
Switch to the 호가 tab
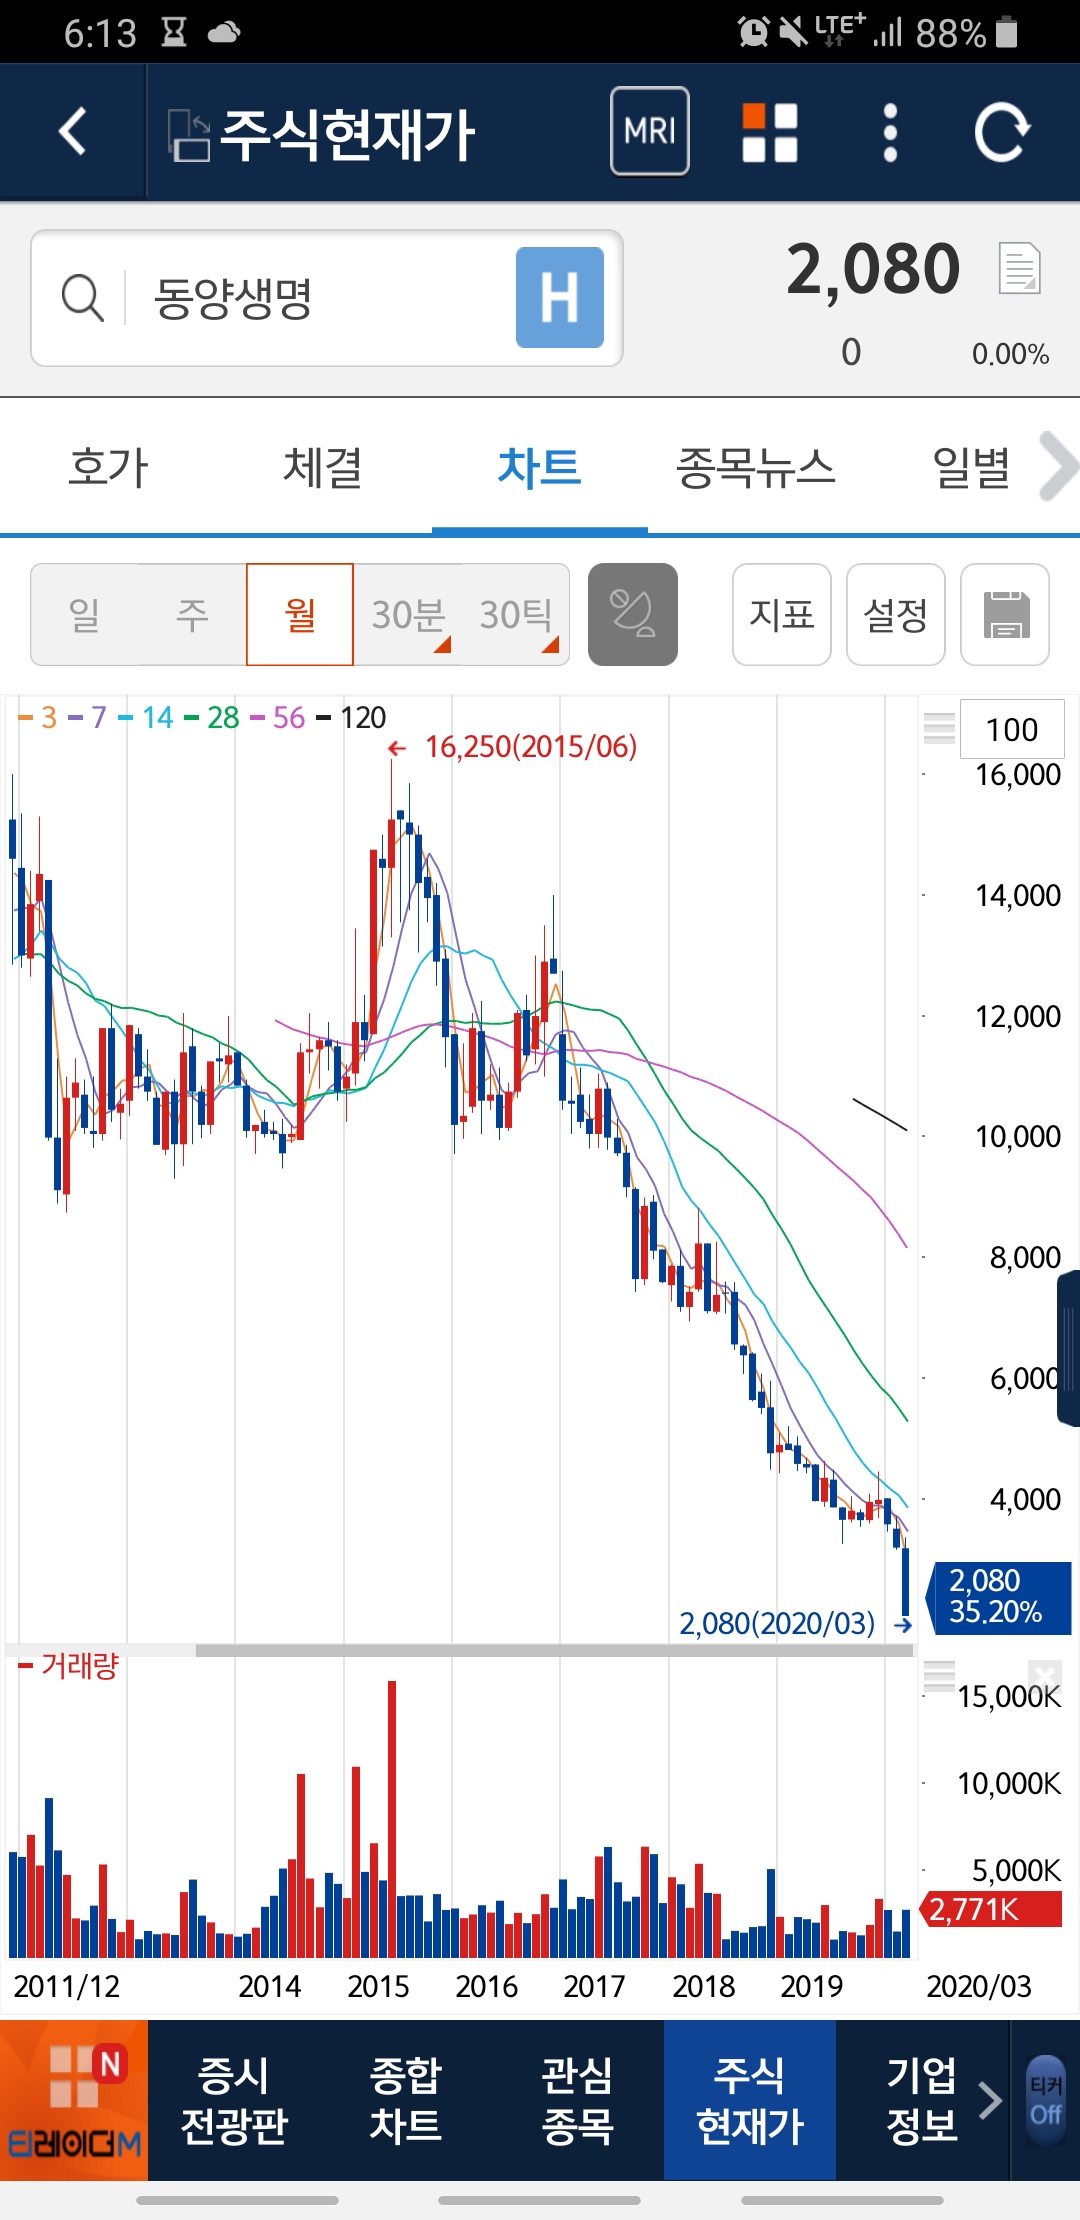[108, 467]
